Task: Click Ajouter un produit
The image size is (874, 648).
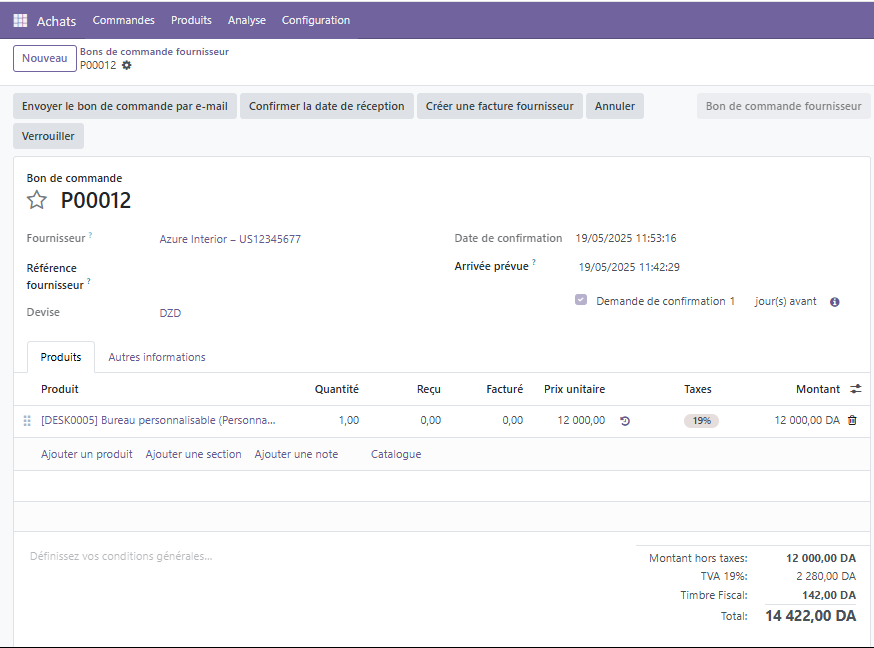Action: pos(87,454)
